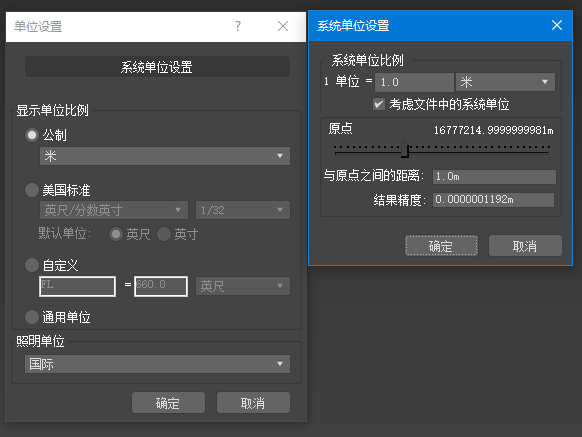
Task: Open the 系统单位比例 米 dropdown
Action: (505, 82)
